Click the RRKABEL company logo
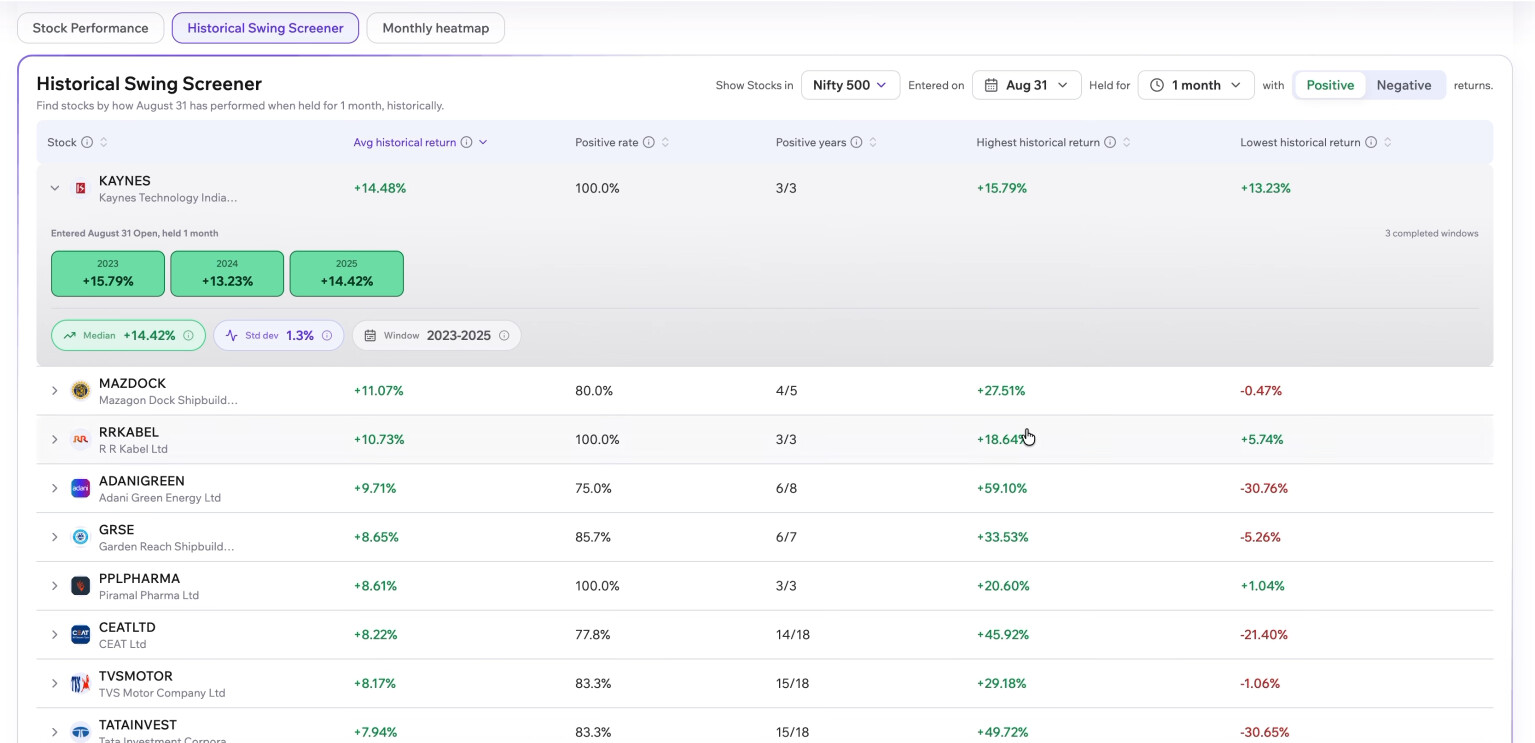This screenshot has height=743, width=1535. click(81, 440)
